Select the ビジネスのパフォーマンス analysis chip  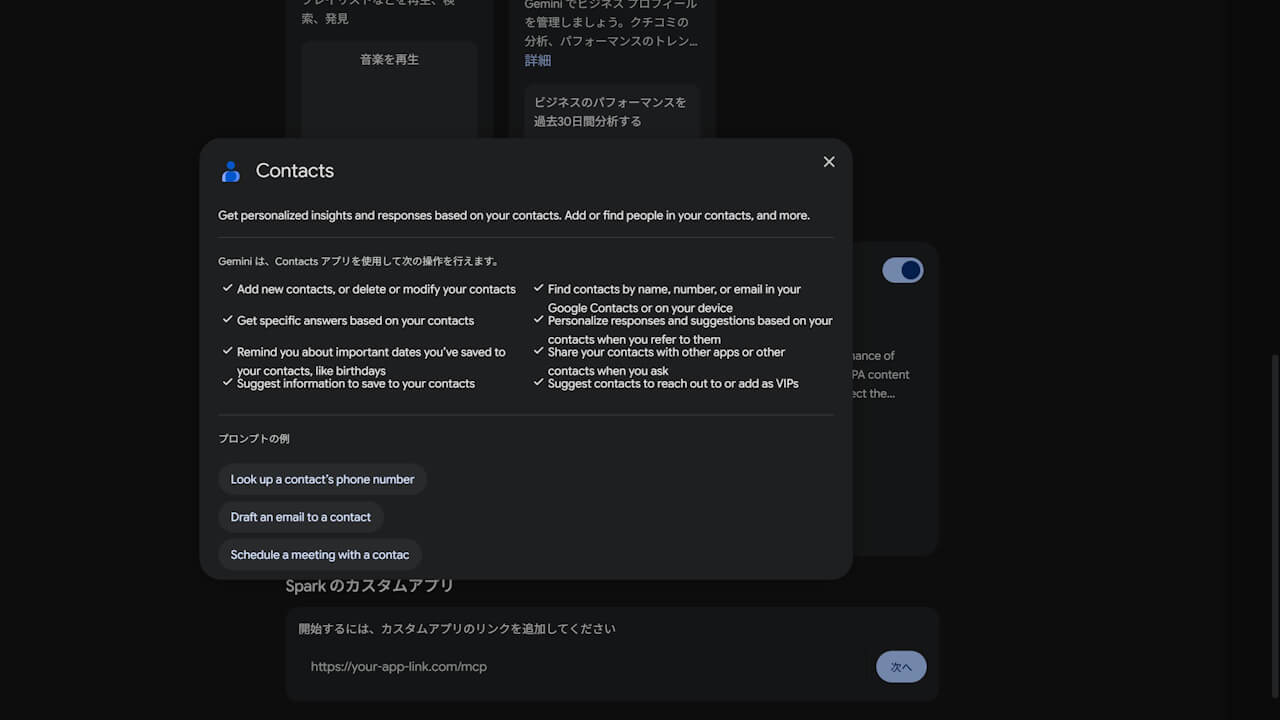[611, 111]
